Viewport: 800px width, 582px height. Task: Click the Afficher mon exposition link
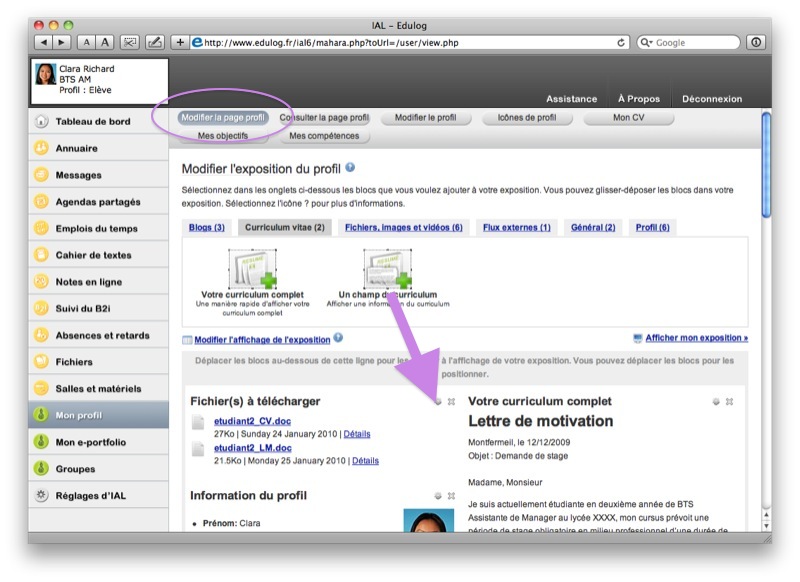coord(696,339)
